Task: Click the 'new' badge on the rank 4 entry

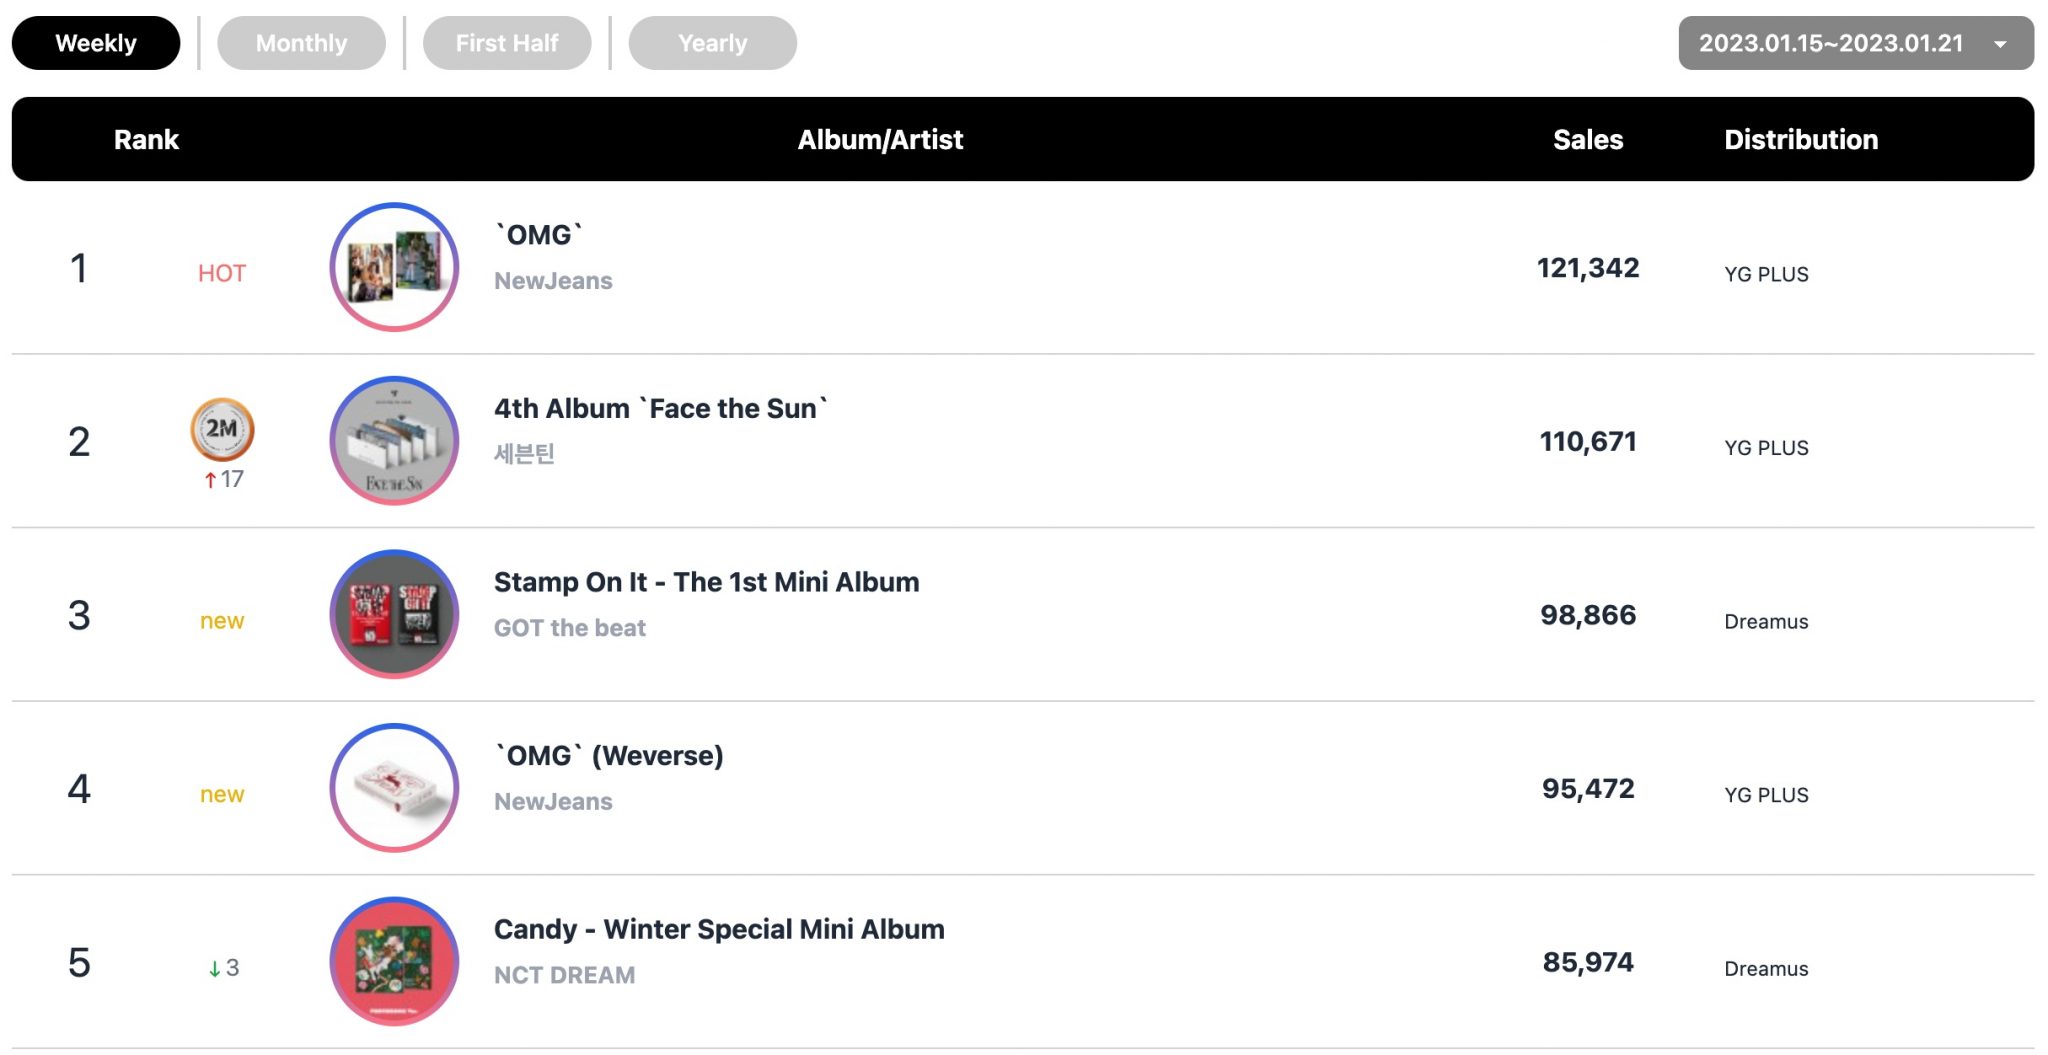Action: (x=221, y=794)
